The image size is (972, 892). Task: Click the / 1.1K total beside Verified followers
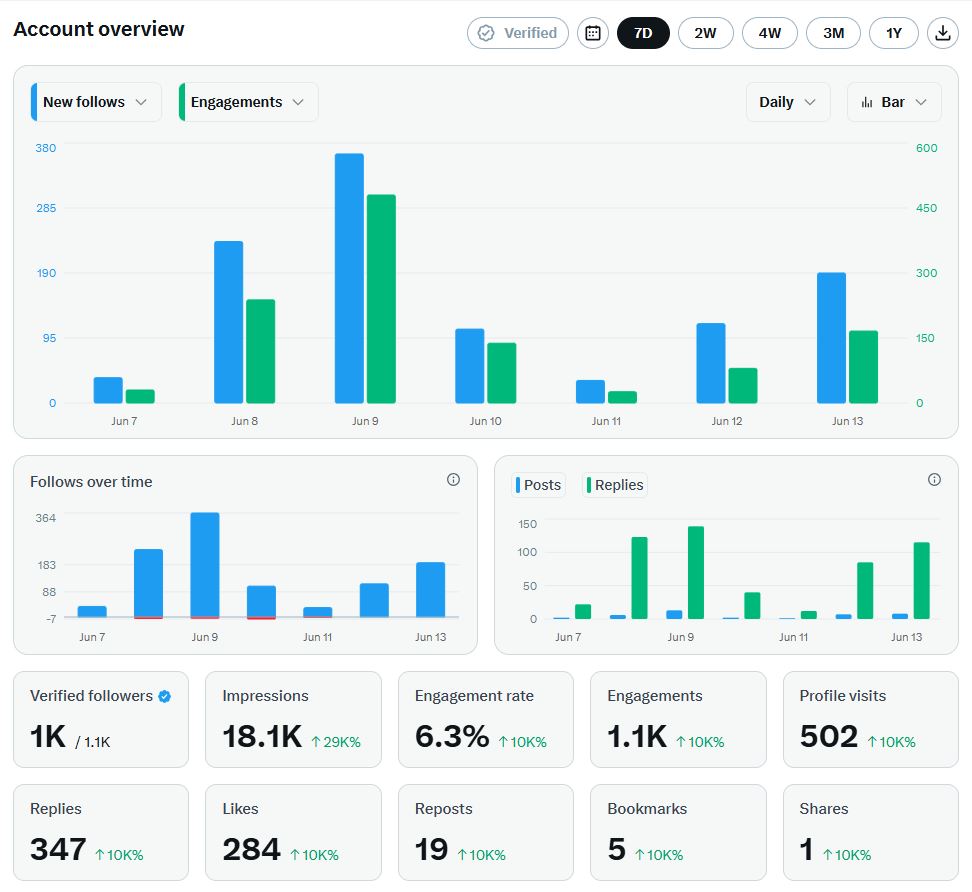coord(92,742)
